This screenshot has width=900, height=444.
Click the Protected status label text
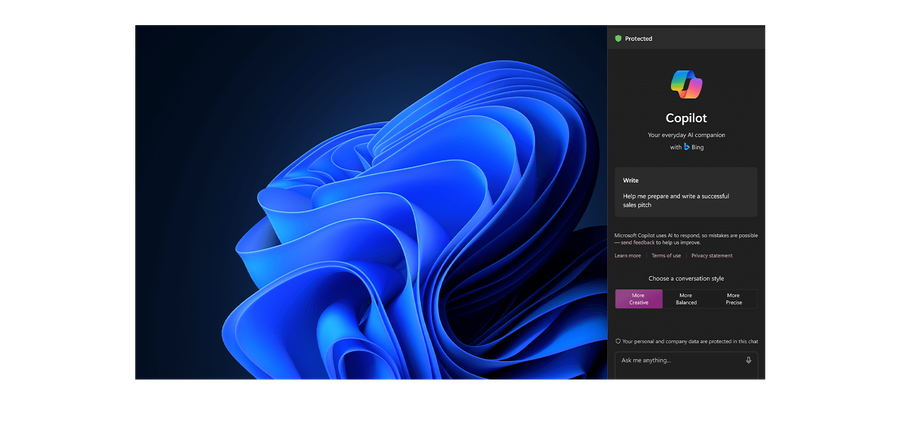(x=638, y=38)
